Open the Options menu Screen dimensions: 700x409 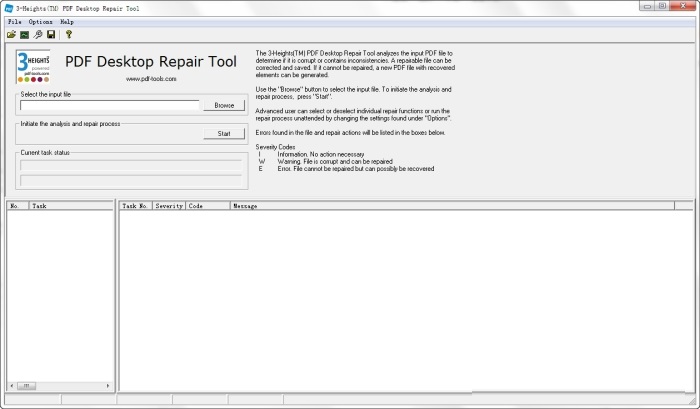click(40, 21)
